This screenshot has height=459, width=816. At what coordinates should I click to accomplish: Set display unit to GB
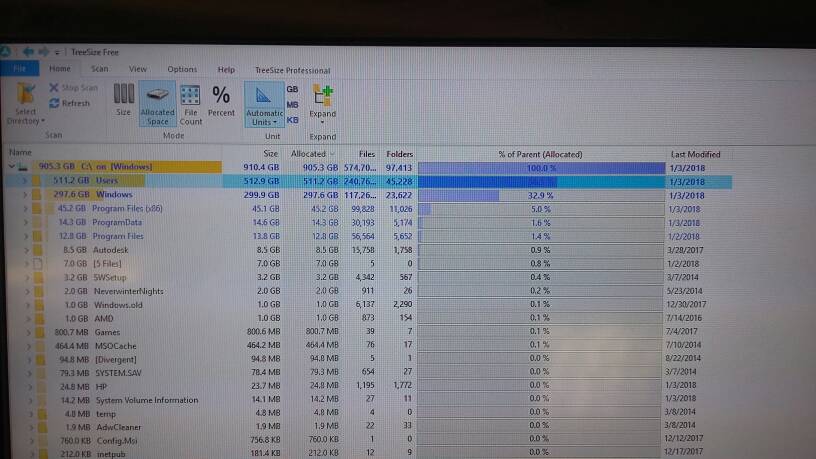292,89
